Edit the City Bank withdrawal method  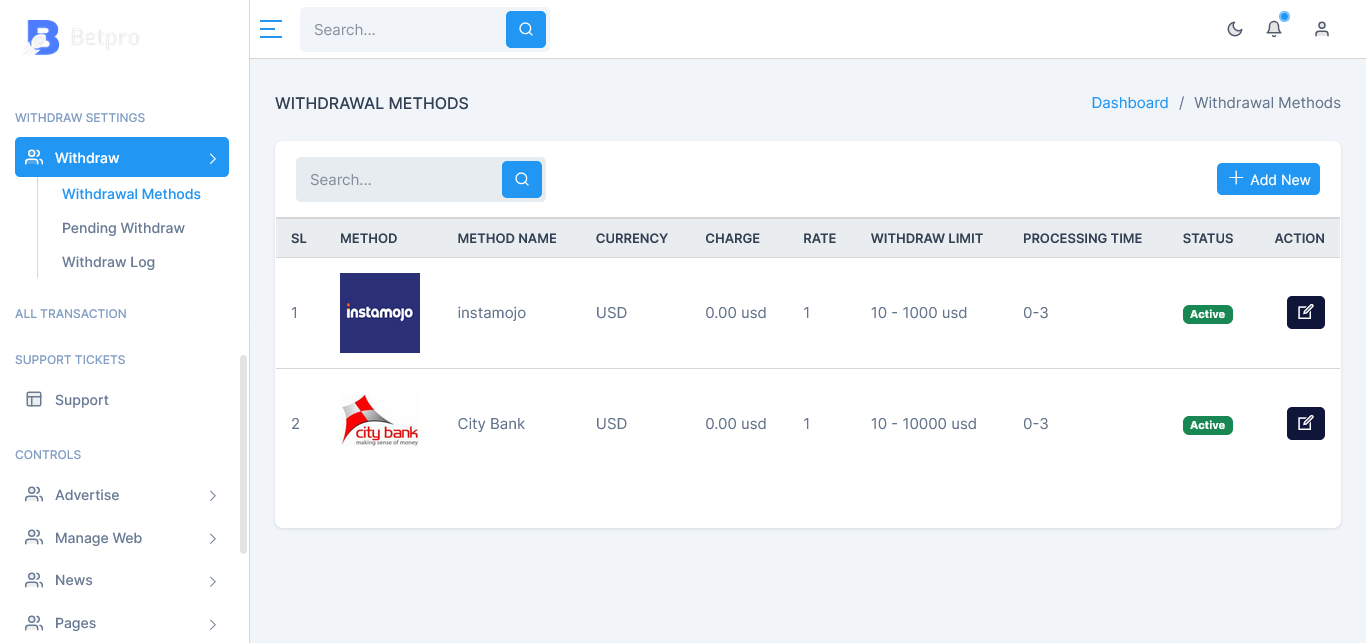point(1306,423)
